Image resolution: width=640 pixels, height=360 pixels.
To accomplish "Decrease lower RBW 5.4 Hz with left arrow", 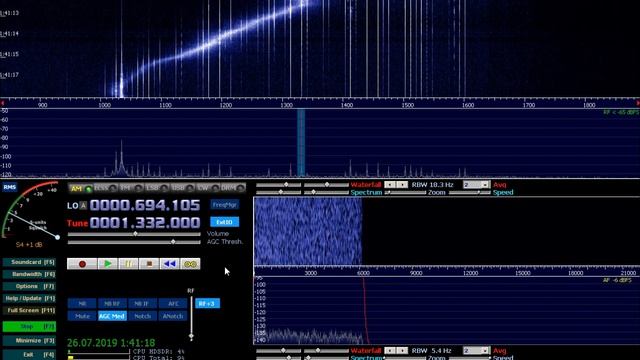I will (390, 351).
